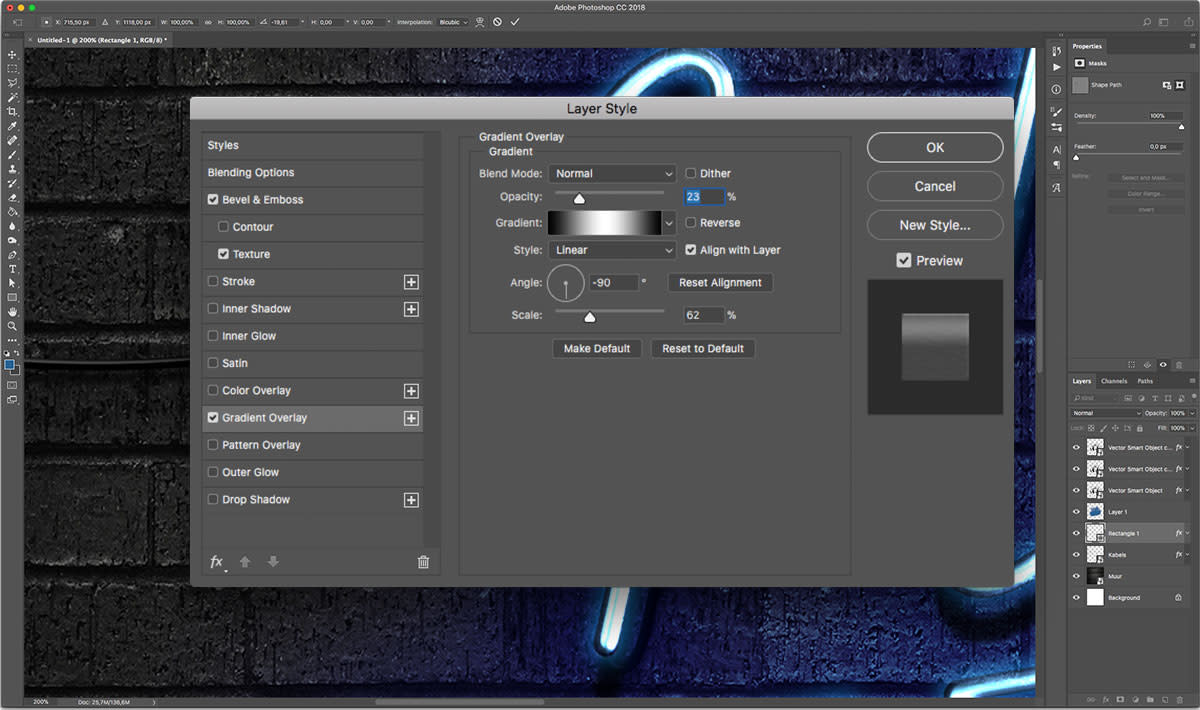Click the New Style... button

[x=935, y=225]
